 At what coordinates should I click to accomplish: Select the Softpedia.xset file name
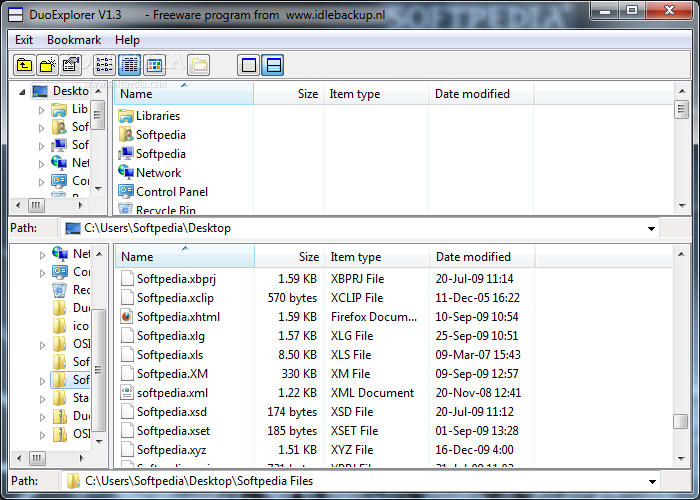(x=173, y=431)
